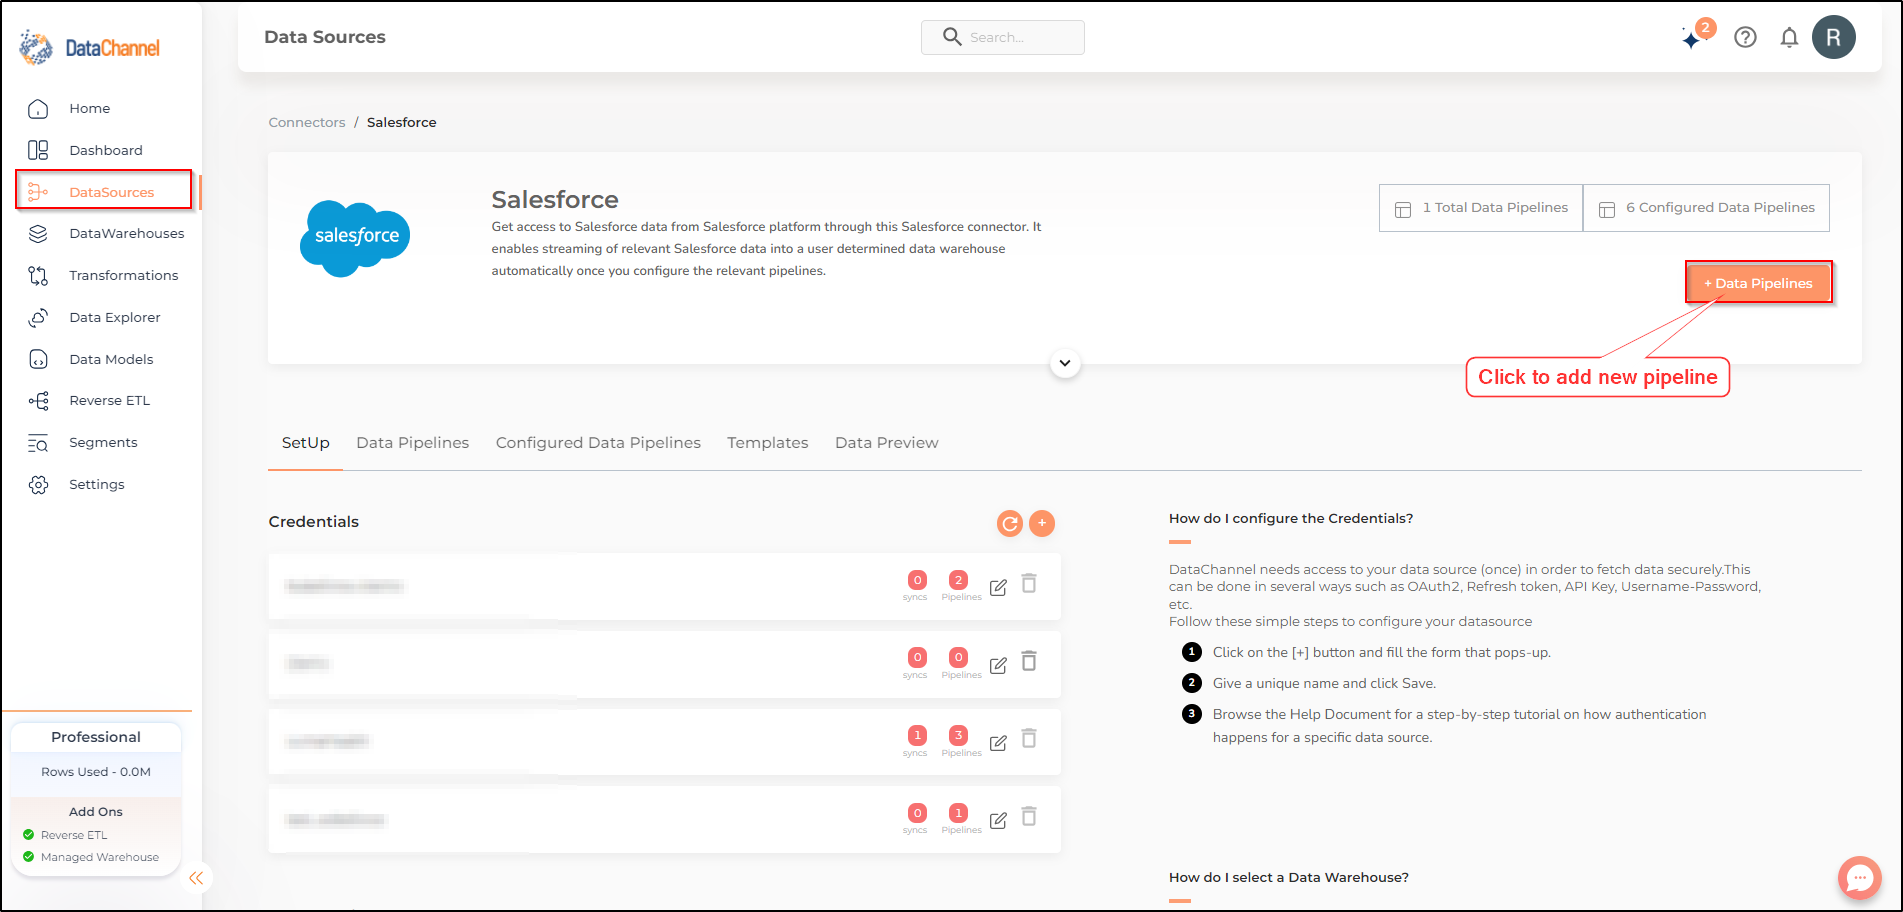Open Transformations from the sidebar
Viewport: 1903px width, 912px height.
(123, 275)
